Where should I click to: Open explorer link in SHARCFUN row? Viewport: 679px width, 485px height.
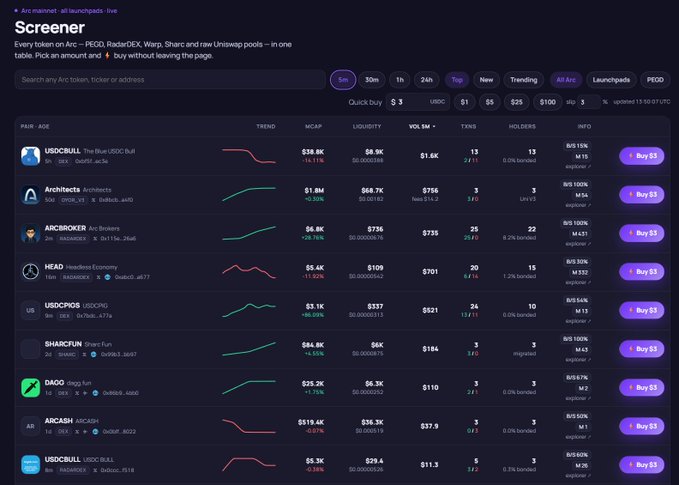coord(578,359)
